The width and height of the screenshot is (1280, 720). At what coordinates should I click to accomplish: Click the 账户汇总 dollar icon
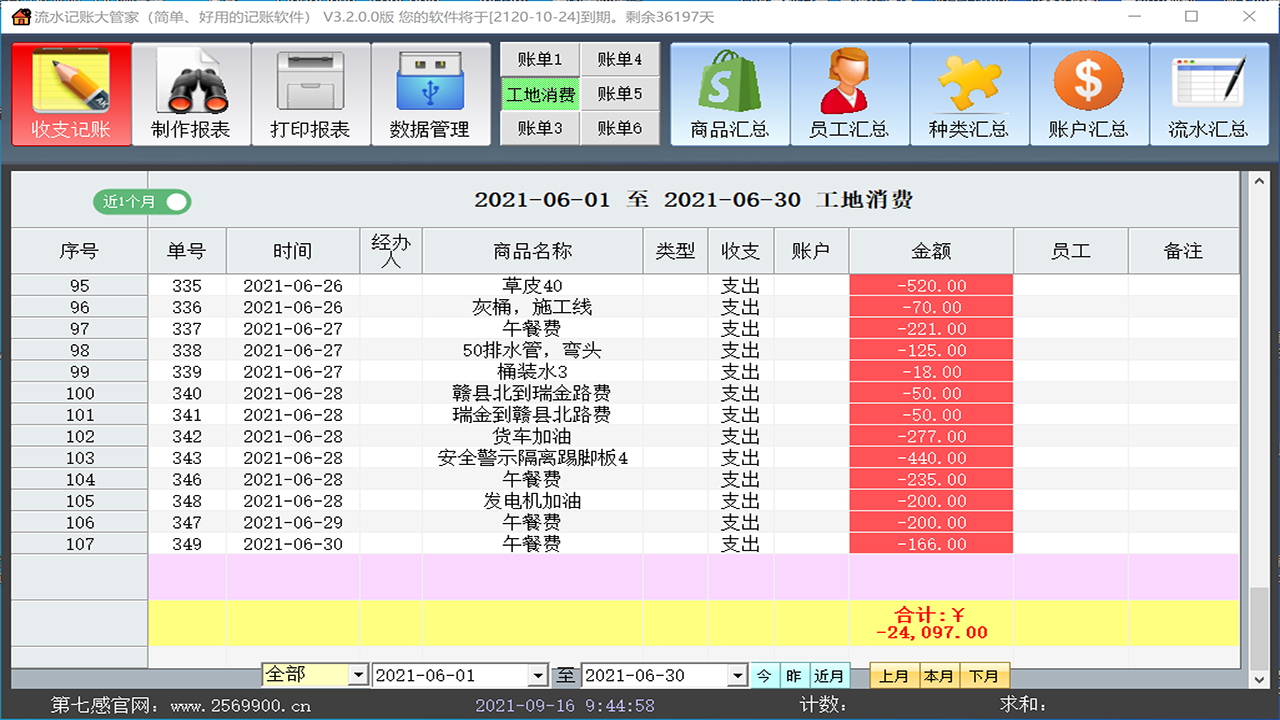[1089, 93]
